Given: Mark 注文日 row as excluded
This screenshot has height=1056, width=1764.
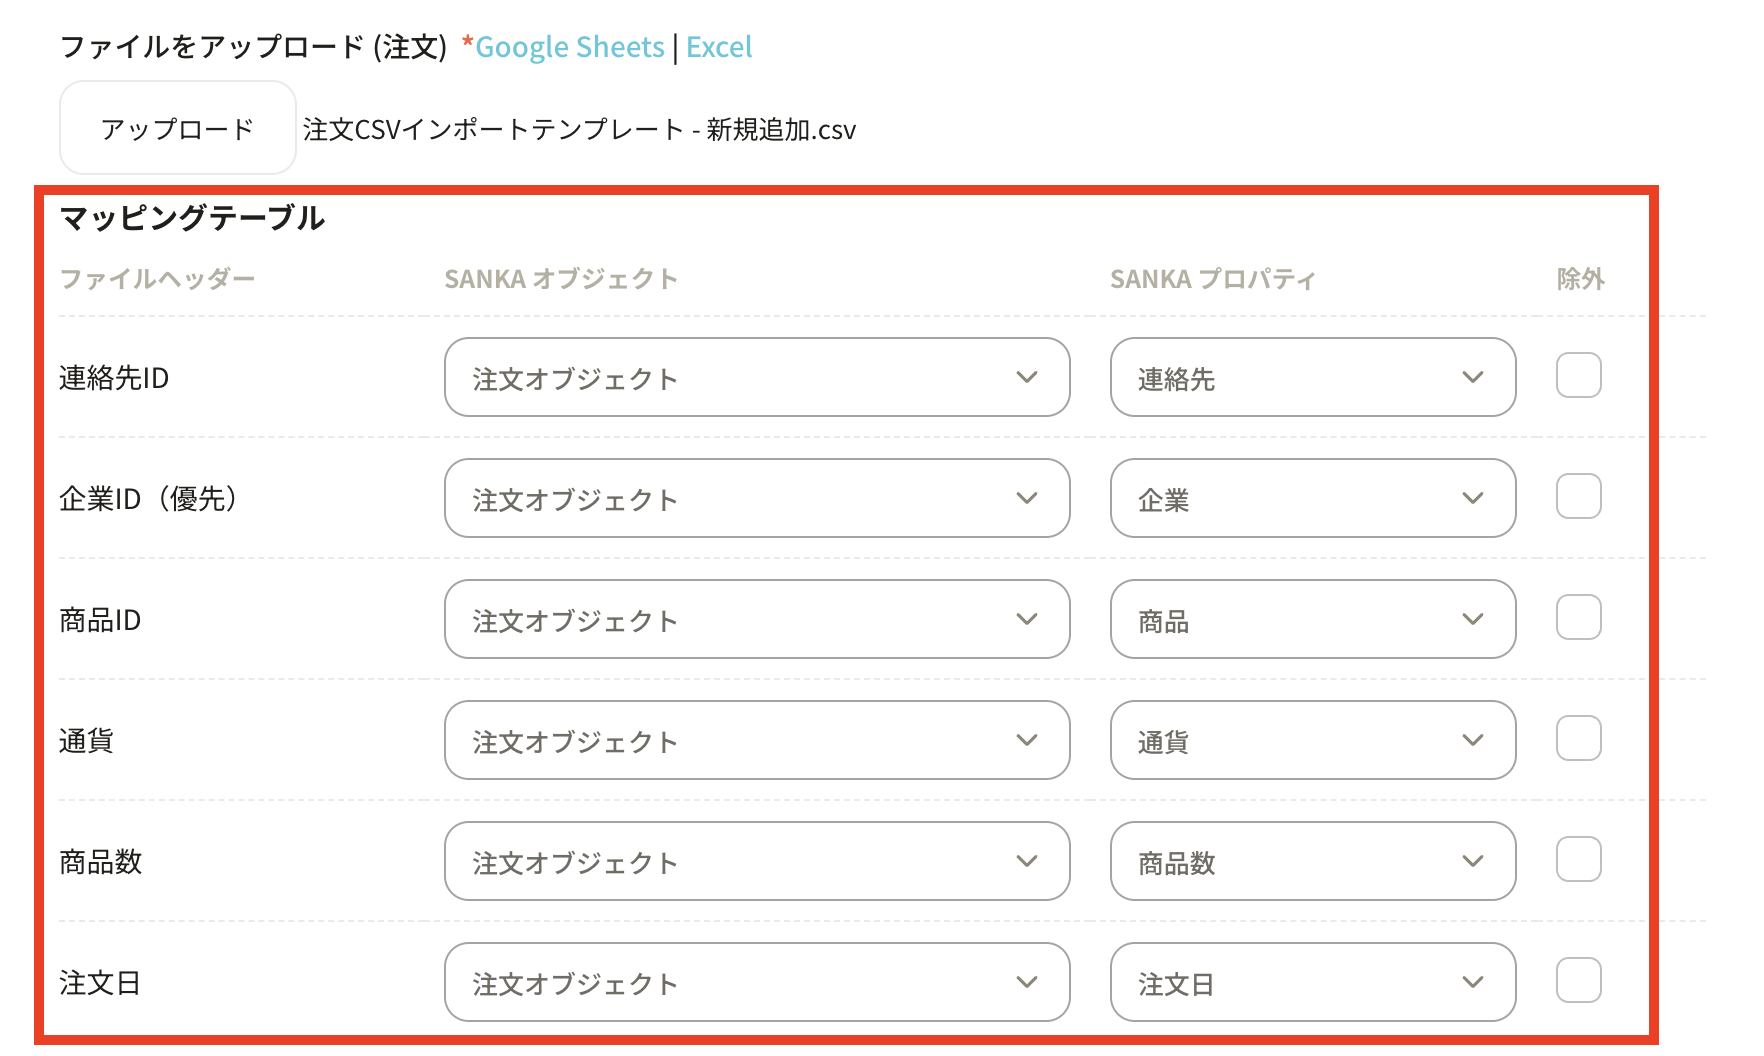Looking at the screenshot, I should (x=1578, y=981).
